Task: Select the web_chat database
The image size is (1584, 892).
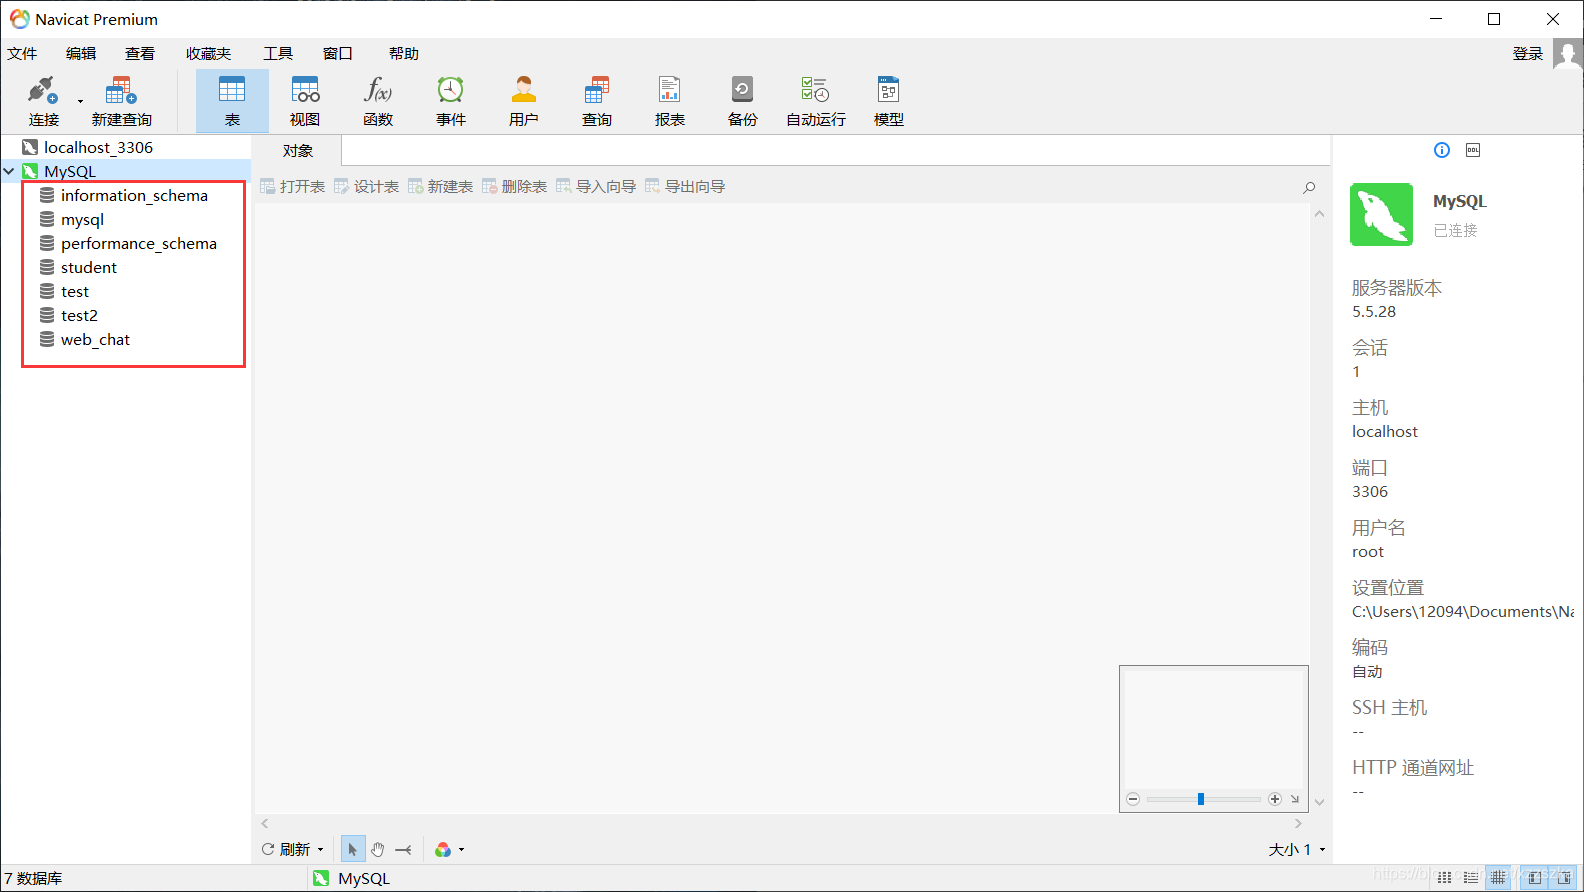Action: point(95,339)
